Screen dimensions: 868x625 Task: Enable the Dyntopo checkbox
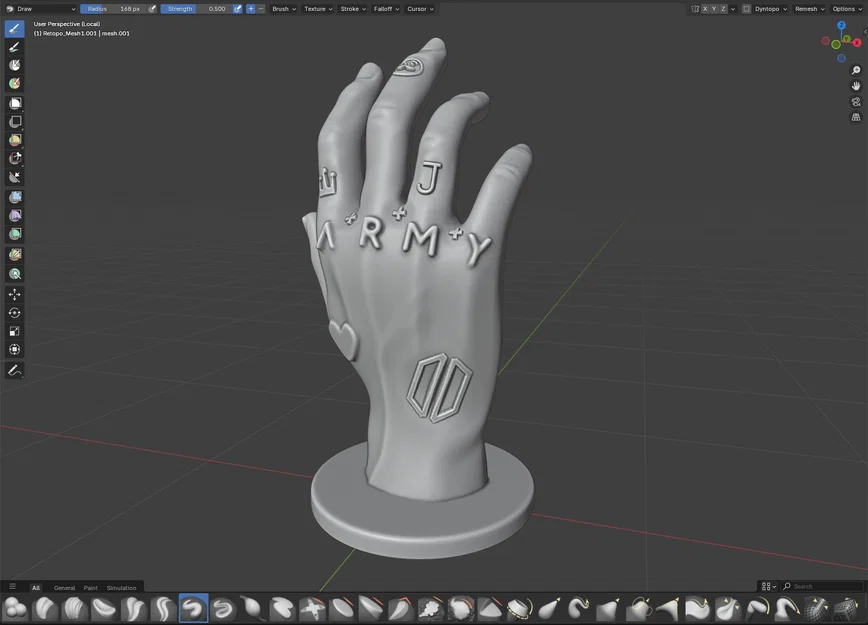coord(746,9)
